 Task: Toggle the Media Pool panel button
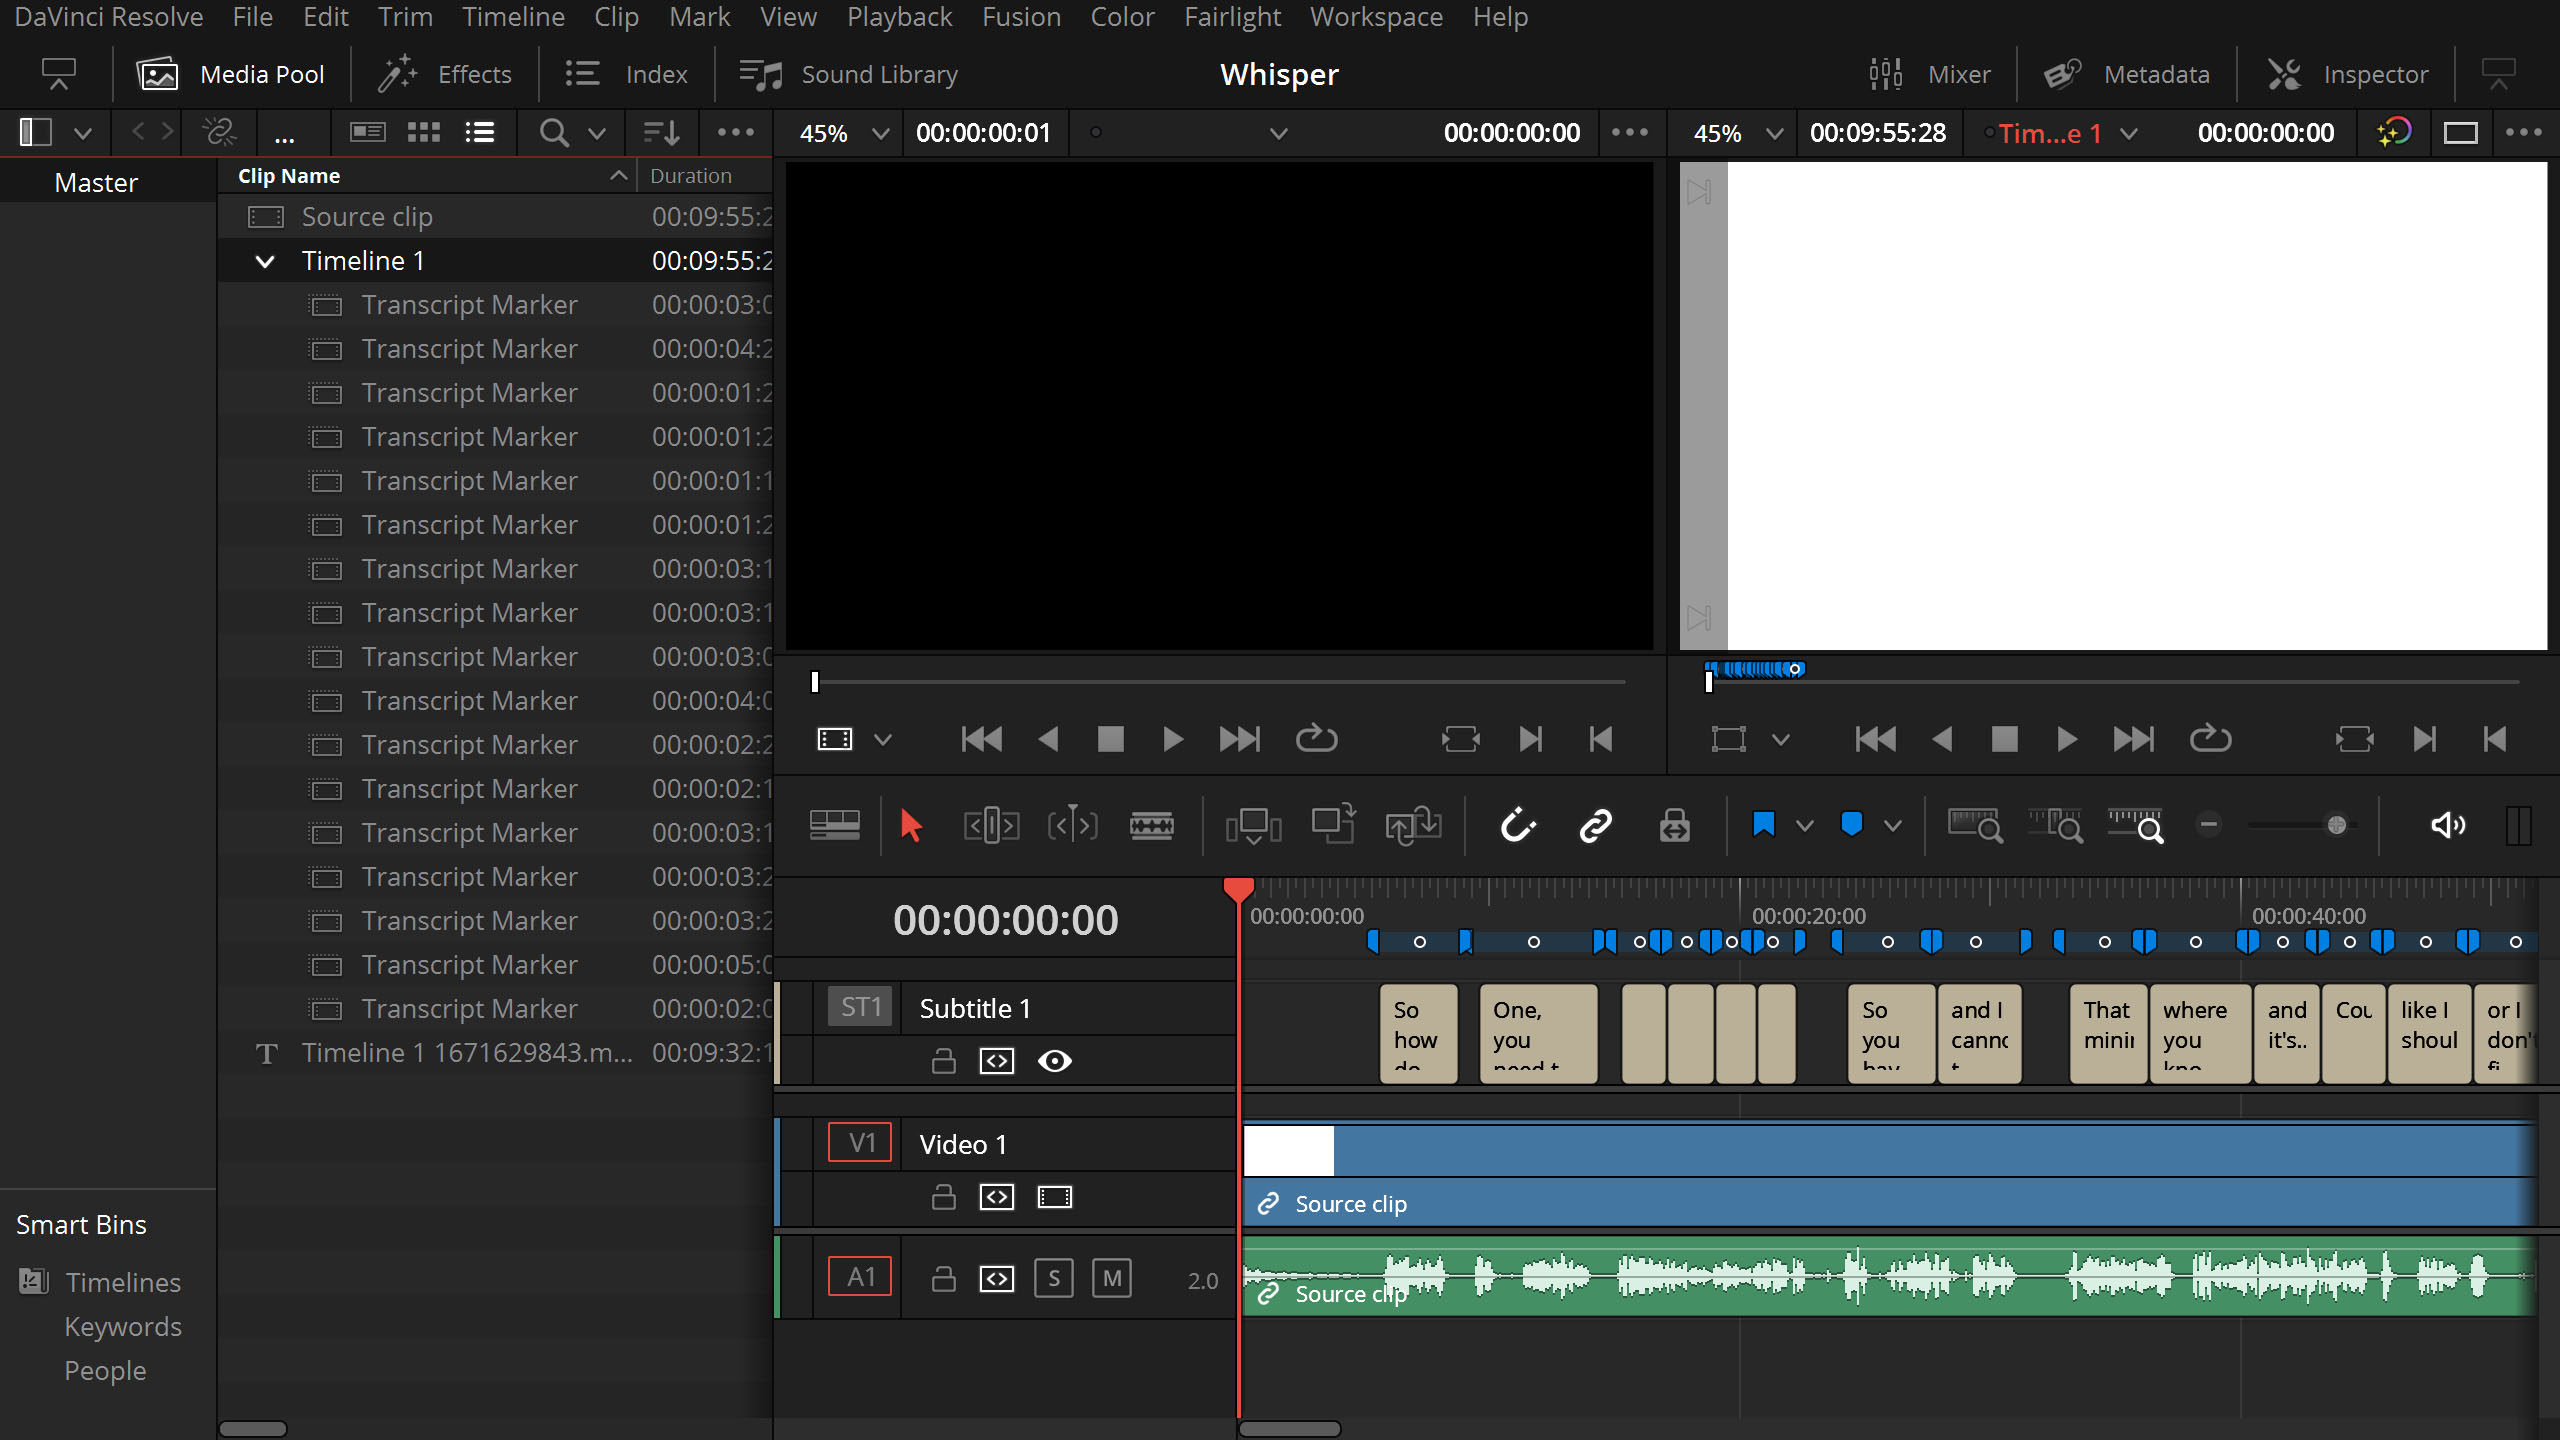pyautogui.click(x=231, y=74)
